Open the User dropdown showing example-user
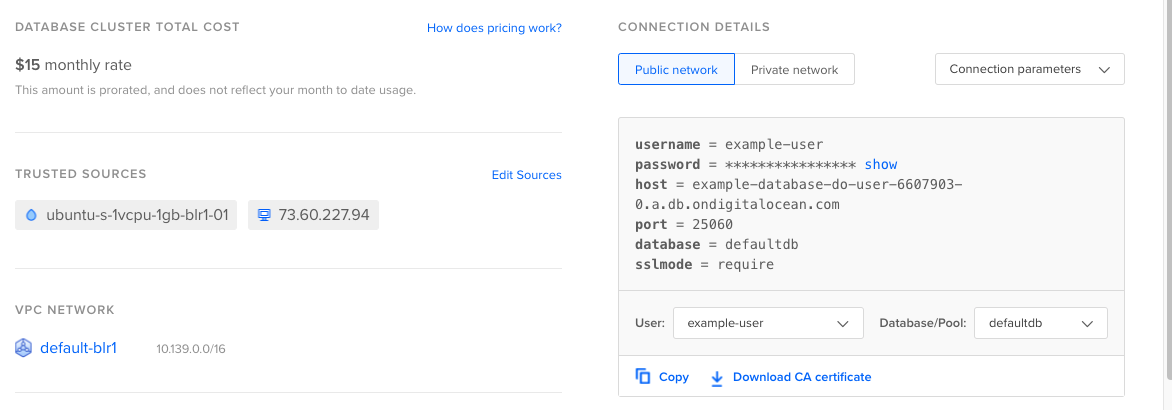The image size is (1172, 410). click(768, 323)
